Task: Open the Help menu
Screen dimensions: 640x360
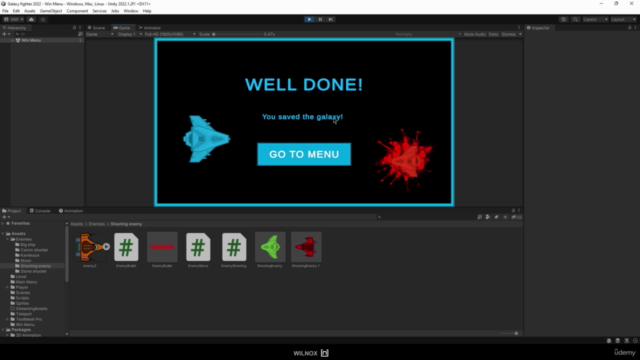Action: tap(147, 11)
